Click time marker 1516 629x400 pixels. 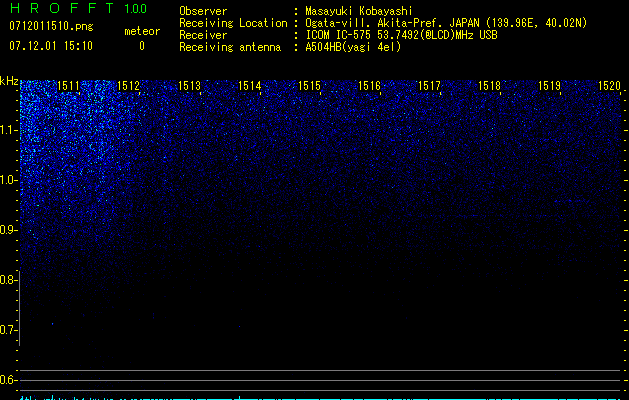[x=369, y=86]
